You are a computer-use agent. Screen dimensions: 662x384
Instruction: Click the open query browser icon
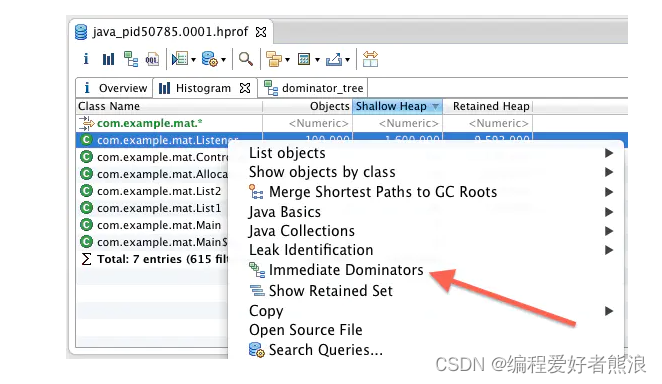209,59
